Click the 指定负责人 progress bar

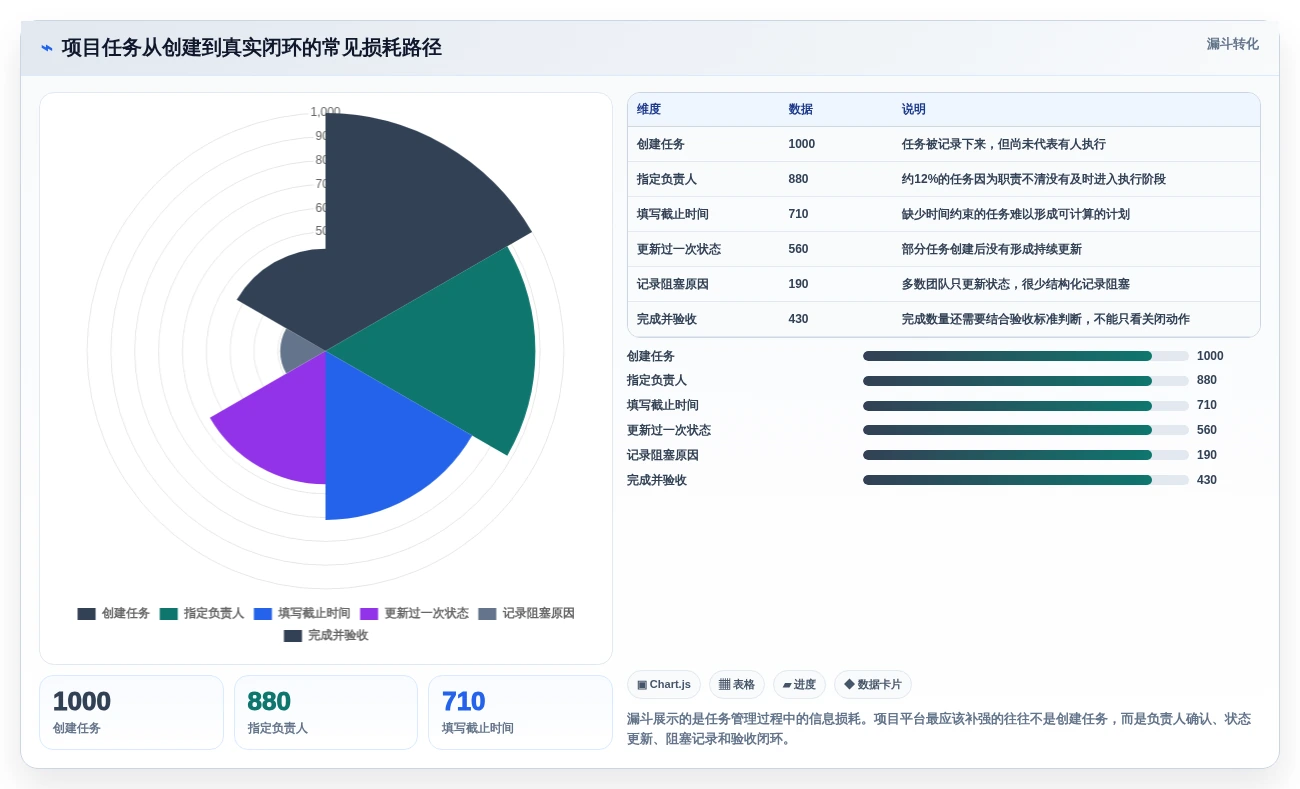point(1026,381)
